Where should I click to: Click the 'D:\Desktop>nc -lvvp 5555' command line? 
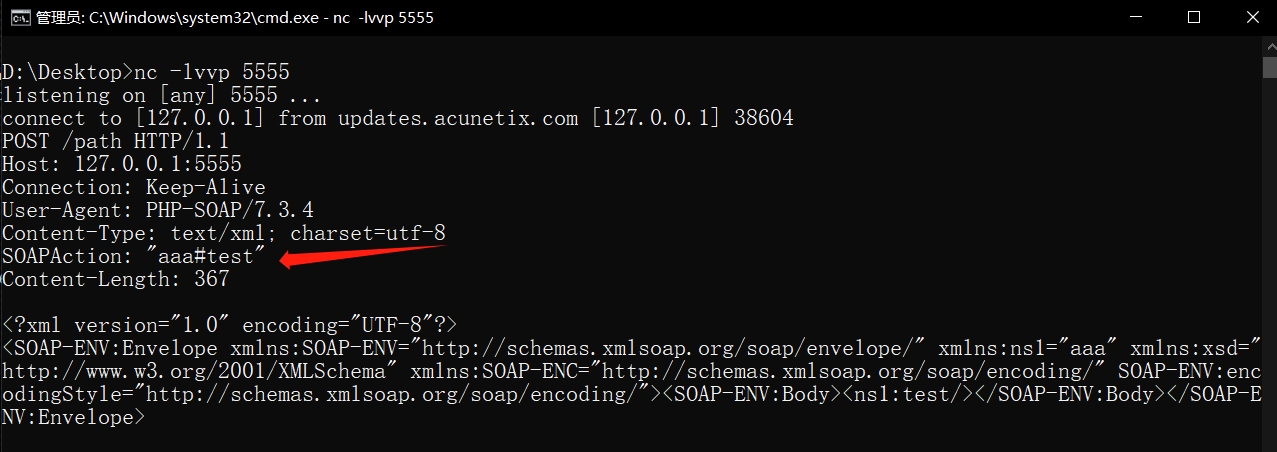[x=146, y=72]
